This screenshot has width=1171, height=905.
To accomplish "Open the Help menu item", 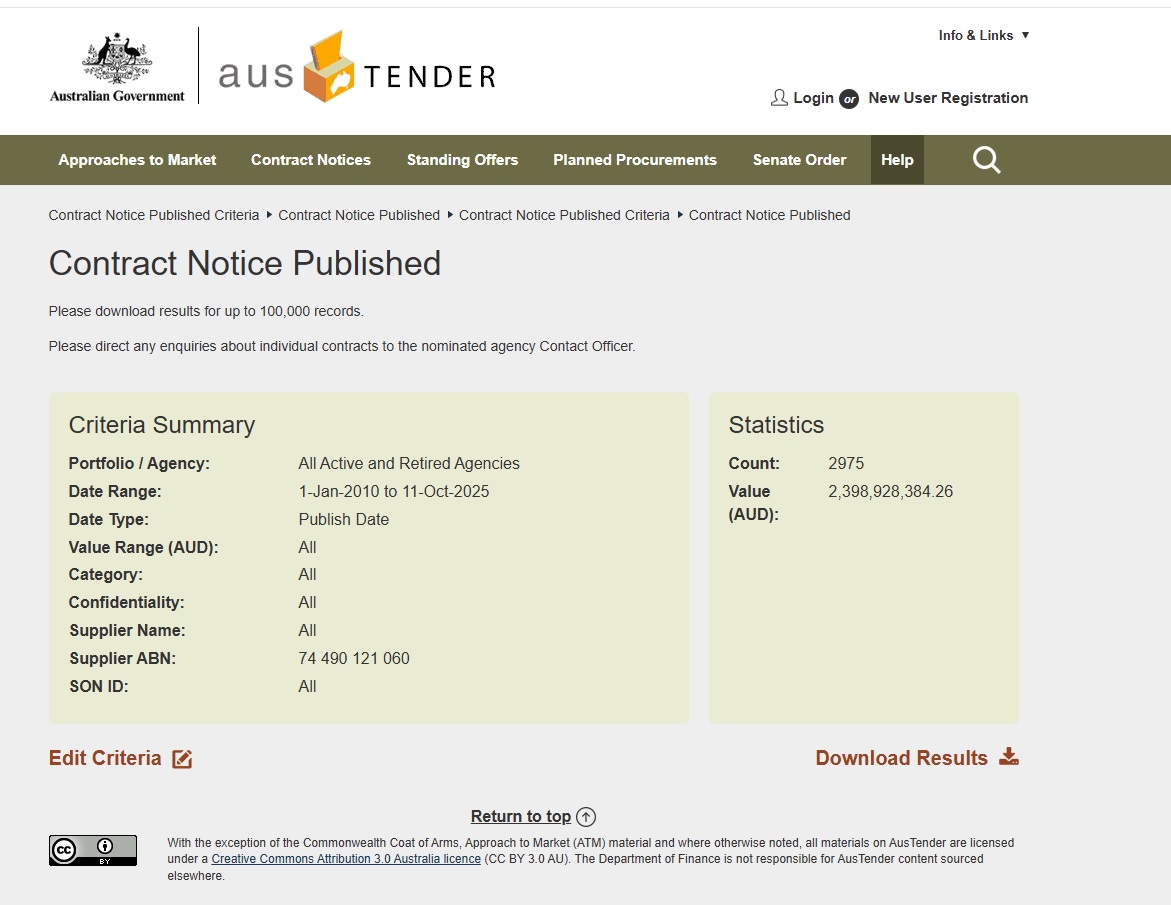I will click(897, 160).
